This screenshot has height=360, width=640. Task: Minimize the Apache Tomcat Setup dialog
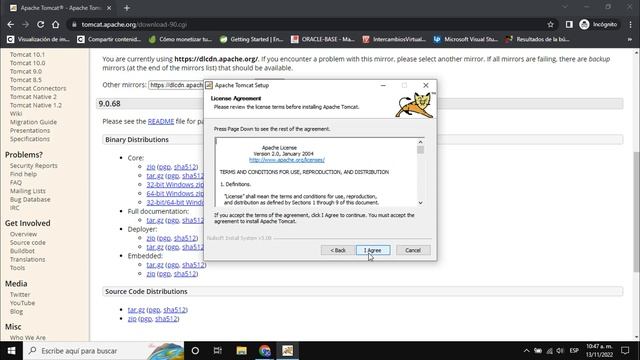point(383,85)
